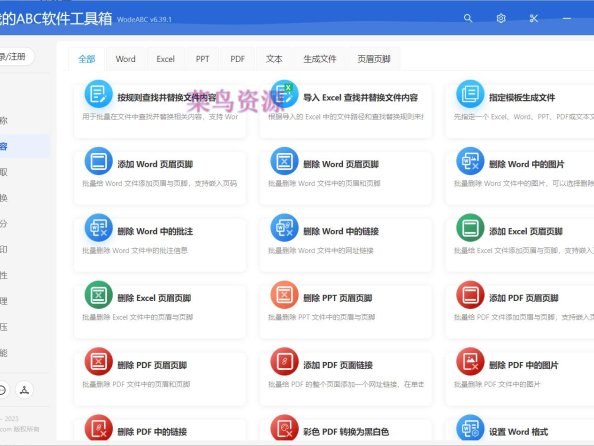Viewport: 594px width, 446px height.
Task: Switch to the 页眉页脚 tab
Action: [x=374, y=59]
